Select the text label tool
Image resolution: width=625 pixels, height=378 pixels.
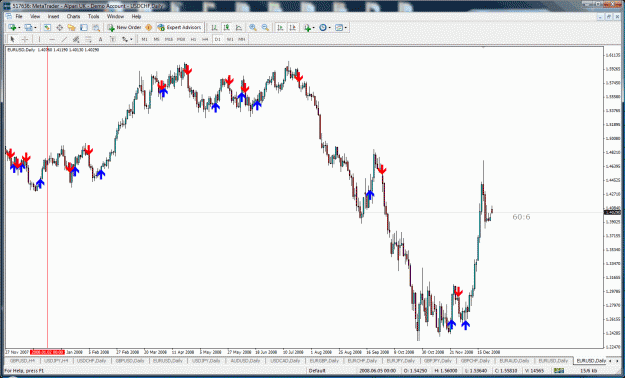(113, 39)
